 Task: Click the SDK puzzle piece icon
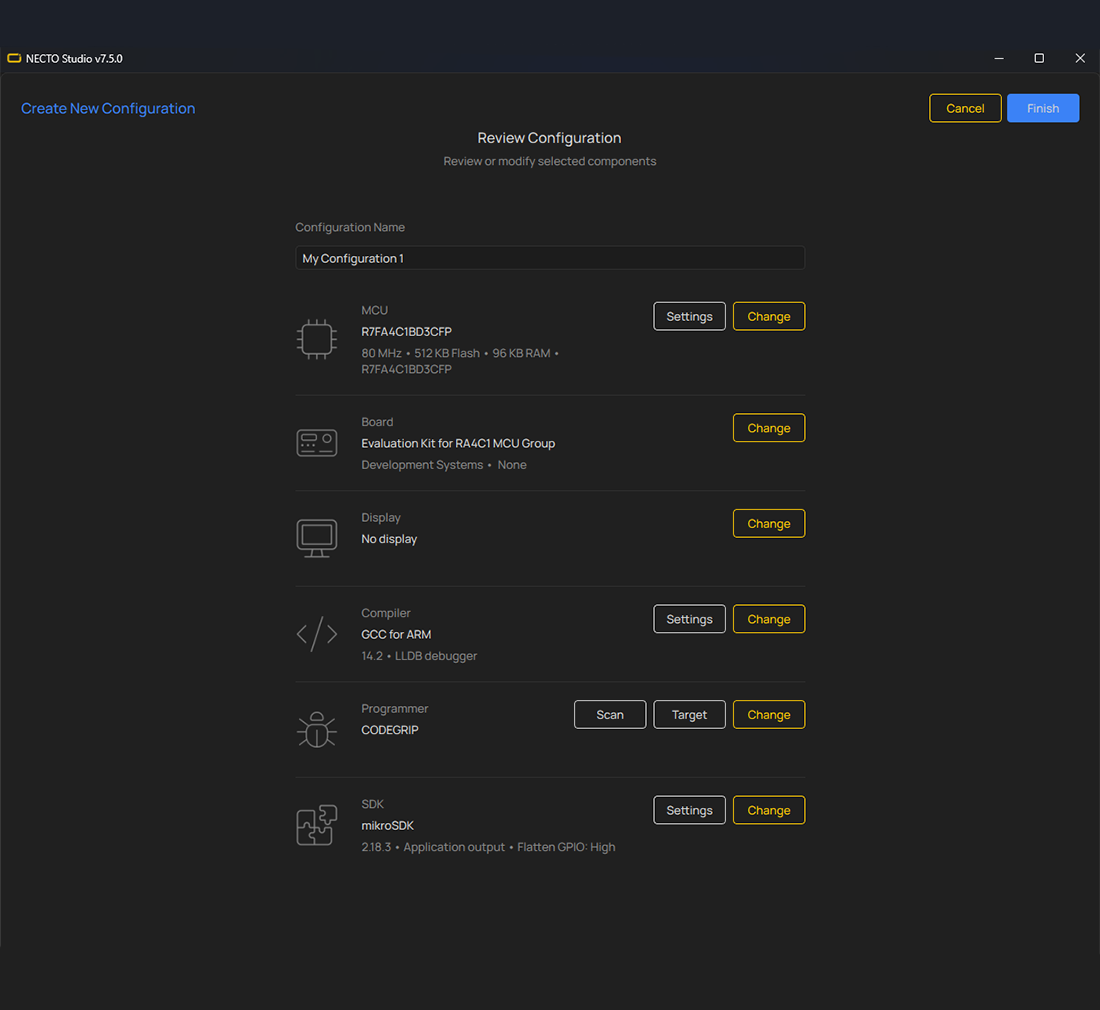point(316,825)
